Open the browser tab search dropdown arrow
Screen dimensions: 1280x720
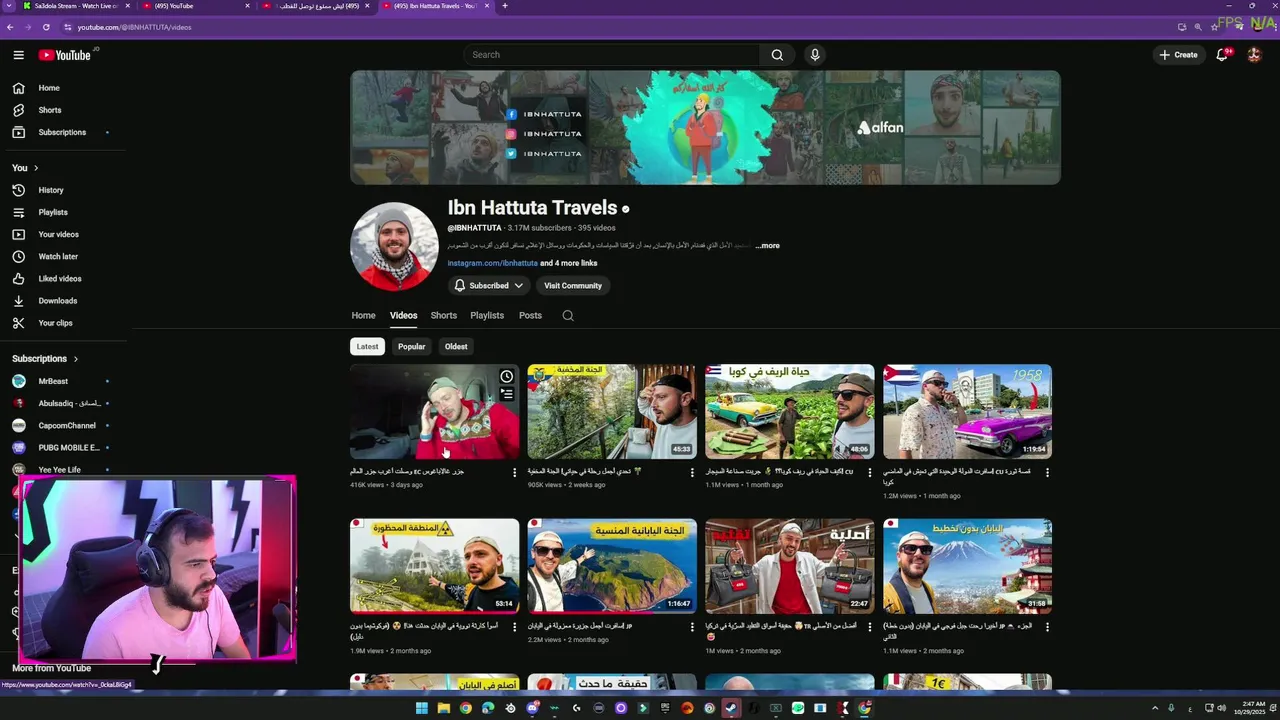(8, 6)
